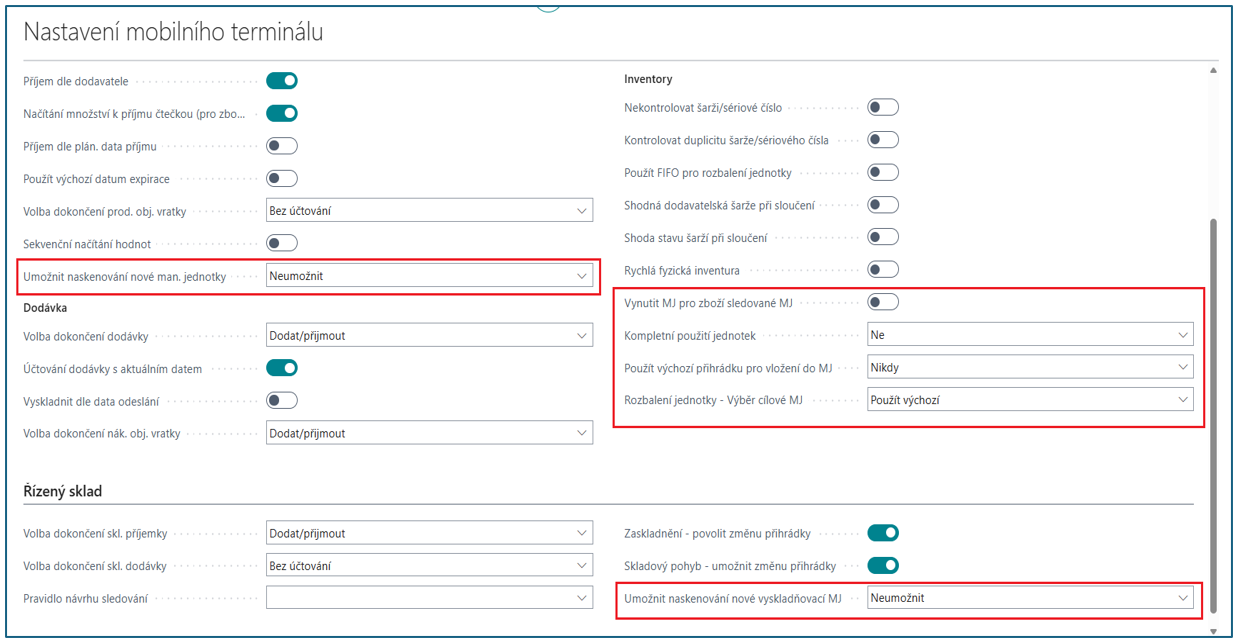Viewport: 1240px width, 642px height.
Task: Enable Použít výchozí datum expirace
Action: (282, 179)
